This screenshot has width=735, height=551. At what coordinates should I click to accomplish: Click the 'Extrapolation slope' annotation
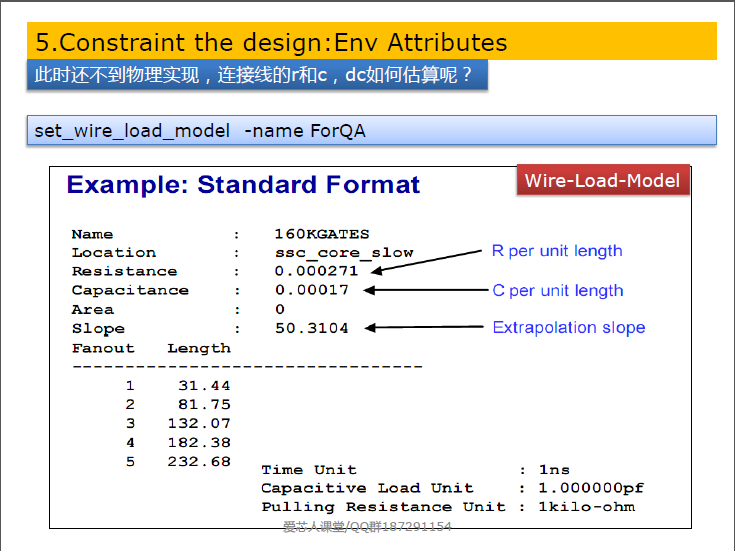pyautogui.click(x=569, y=327)
